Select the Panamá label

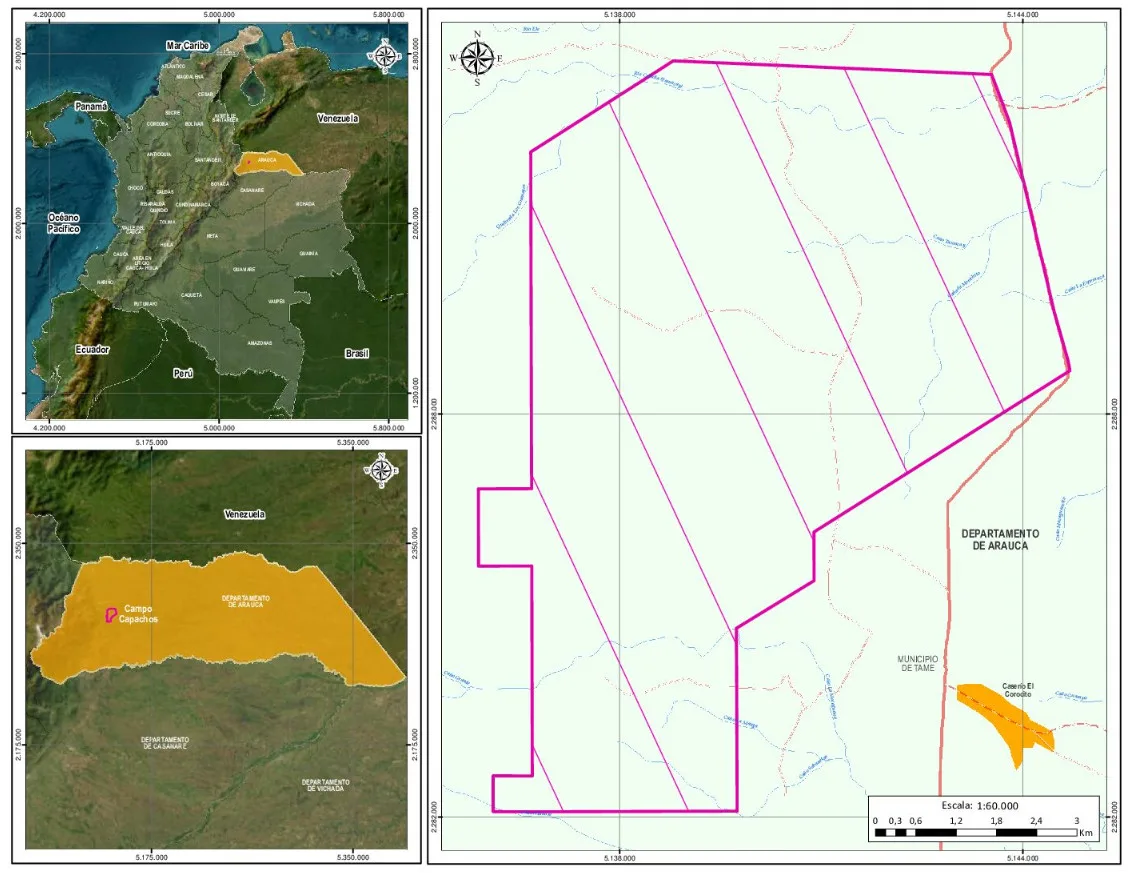[91, 106]
